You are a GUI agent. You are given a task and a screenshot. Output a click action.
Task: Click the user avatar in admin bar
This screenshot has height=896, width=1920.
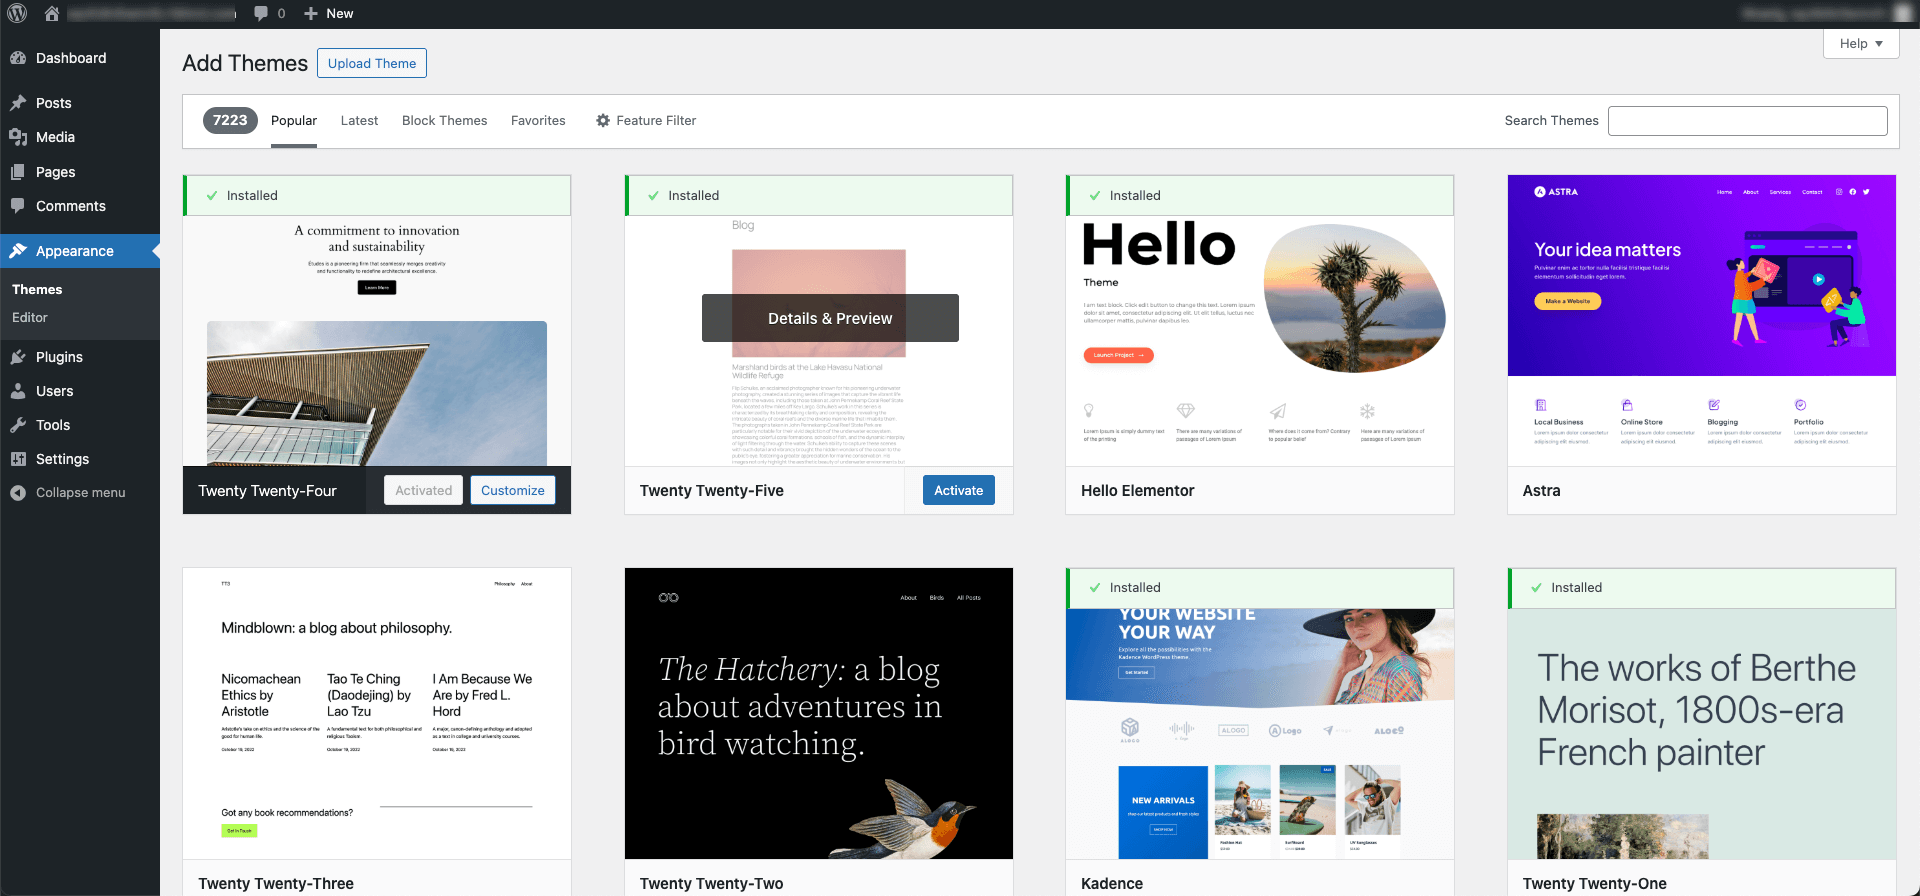(1902, 14)
